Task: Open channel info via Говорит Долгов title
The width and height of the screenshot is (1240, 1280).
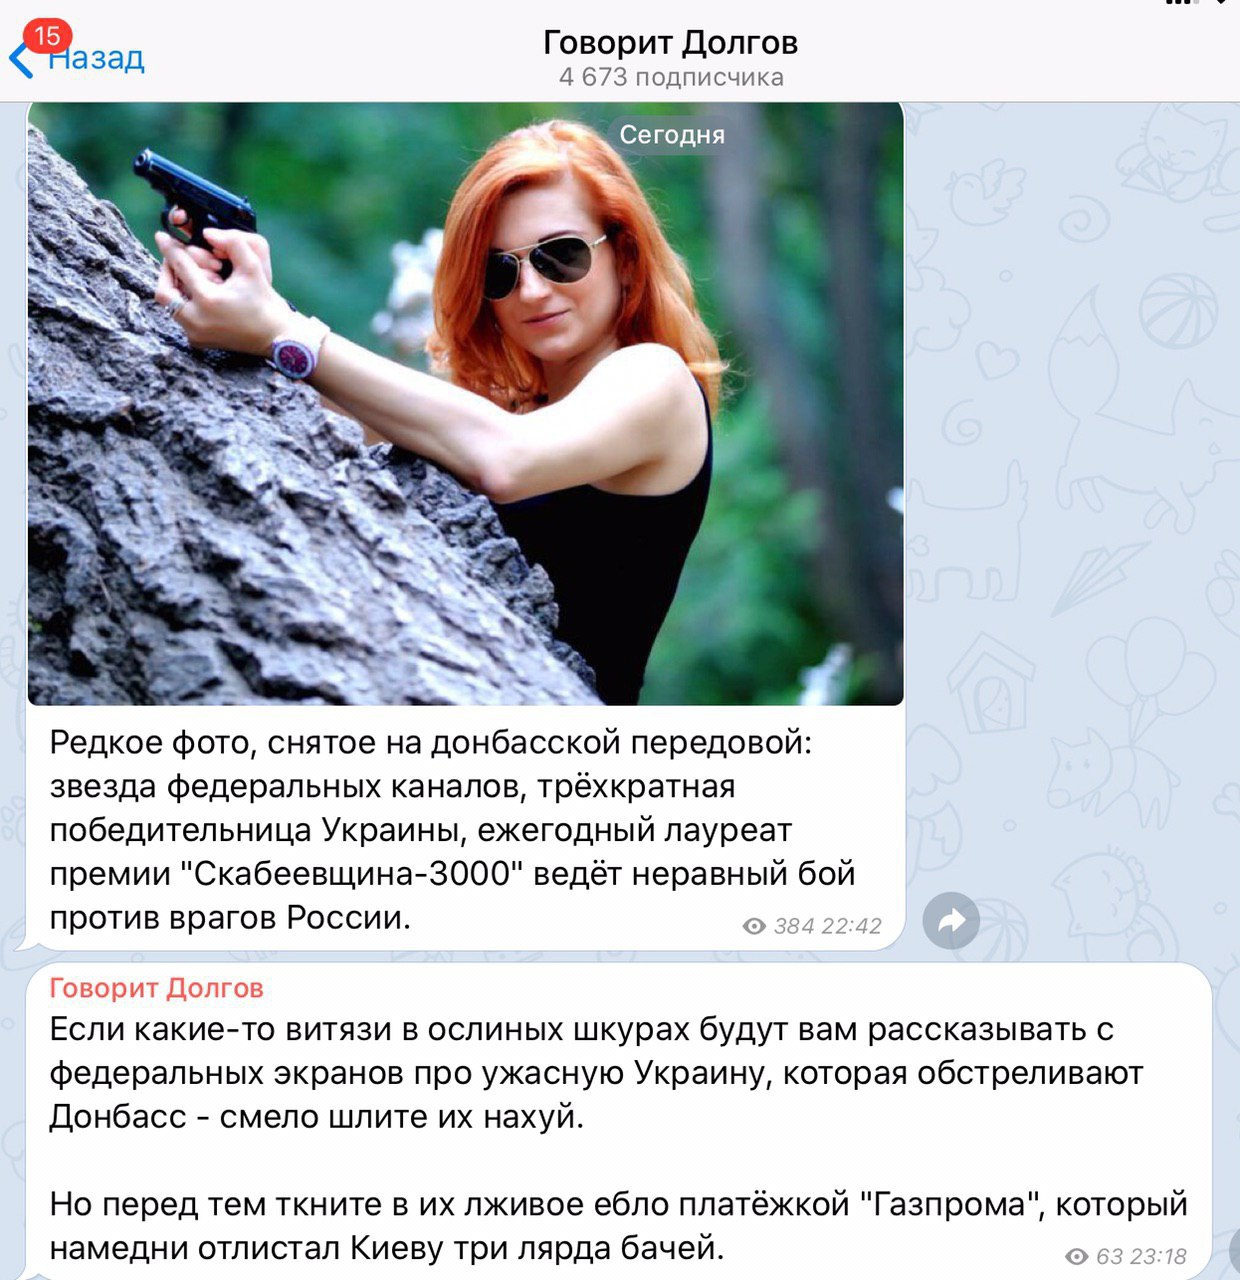Action: tap(670, 43)
